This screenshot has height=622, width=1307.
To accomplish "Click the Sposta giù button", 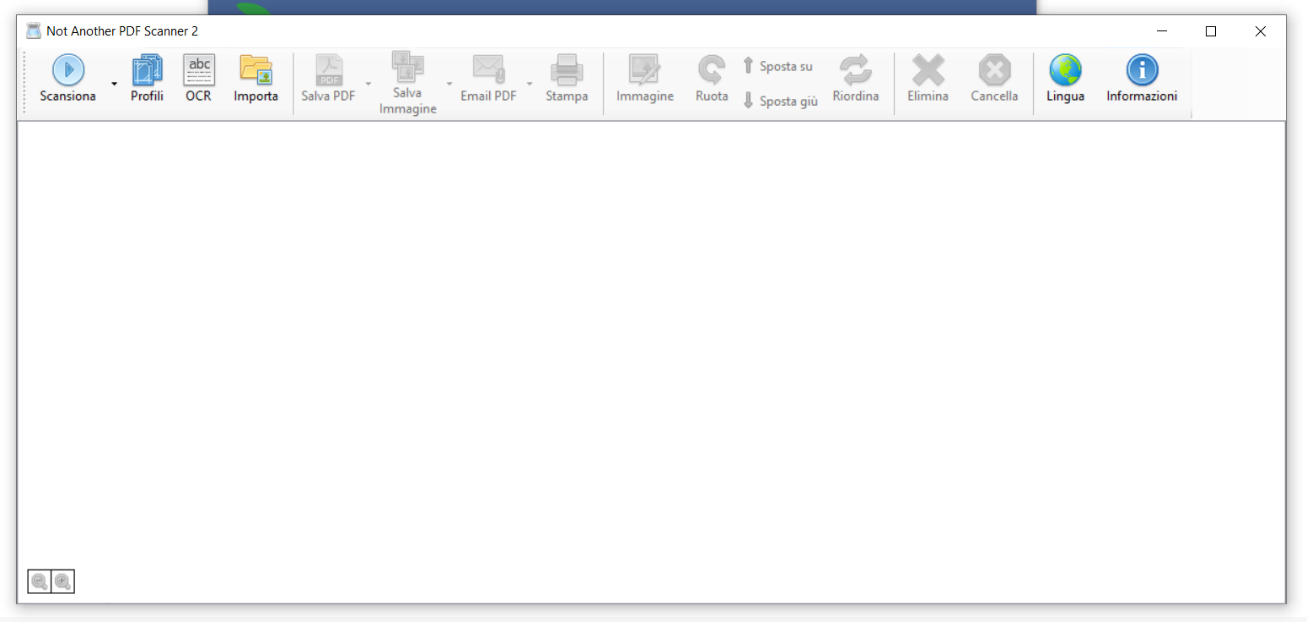I will click(780, 101).
